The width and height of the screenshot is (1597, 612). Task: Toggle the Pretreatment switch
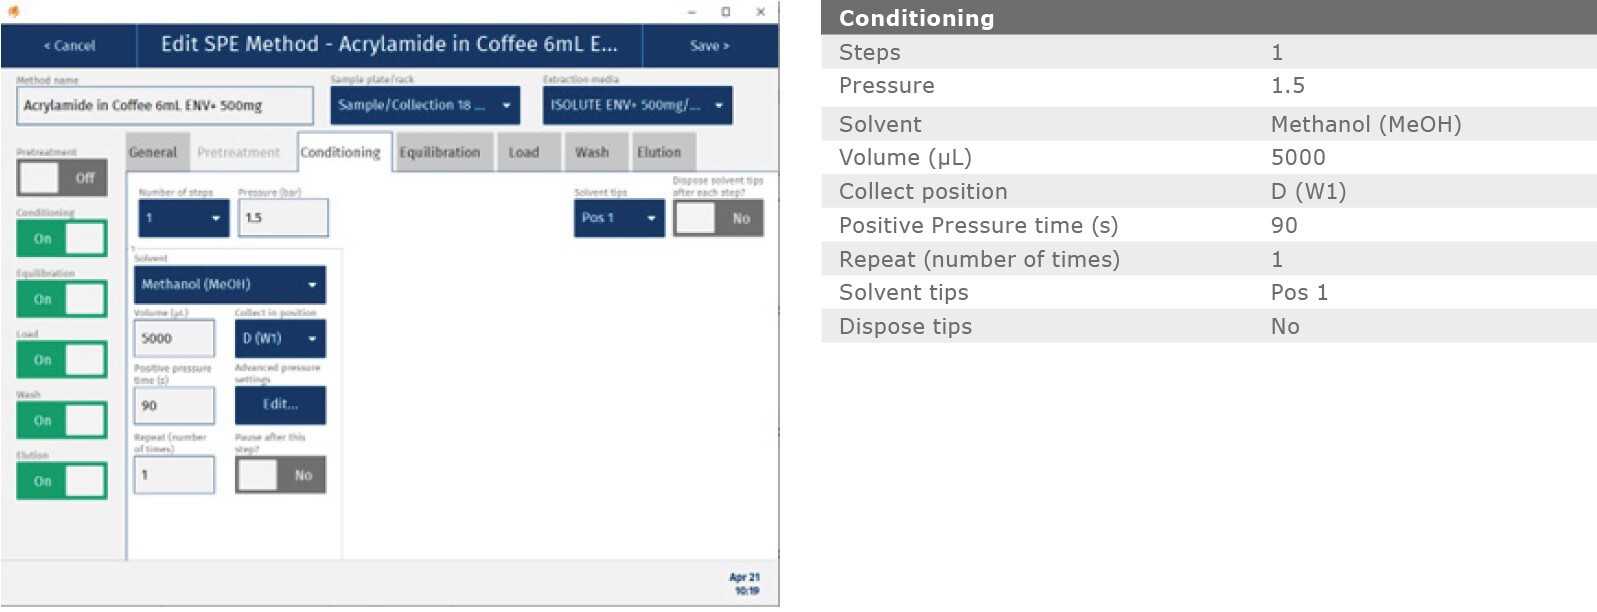[62, 178]
